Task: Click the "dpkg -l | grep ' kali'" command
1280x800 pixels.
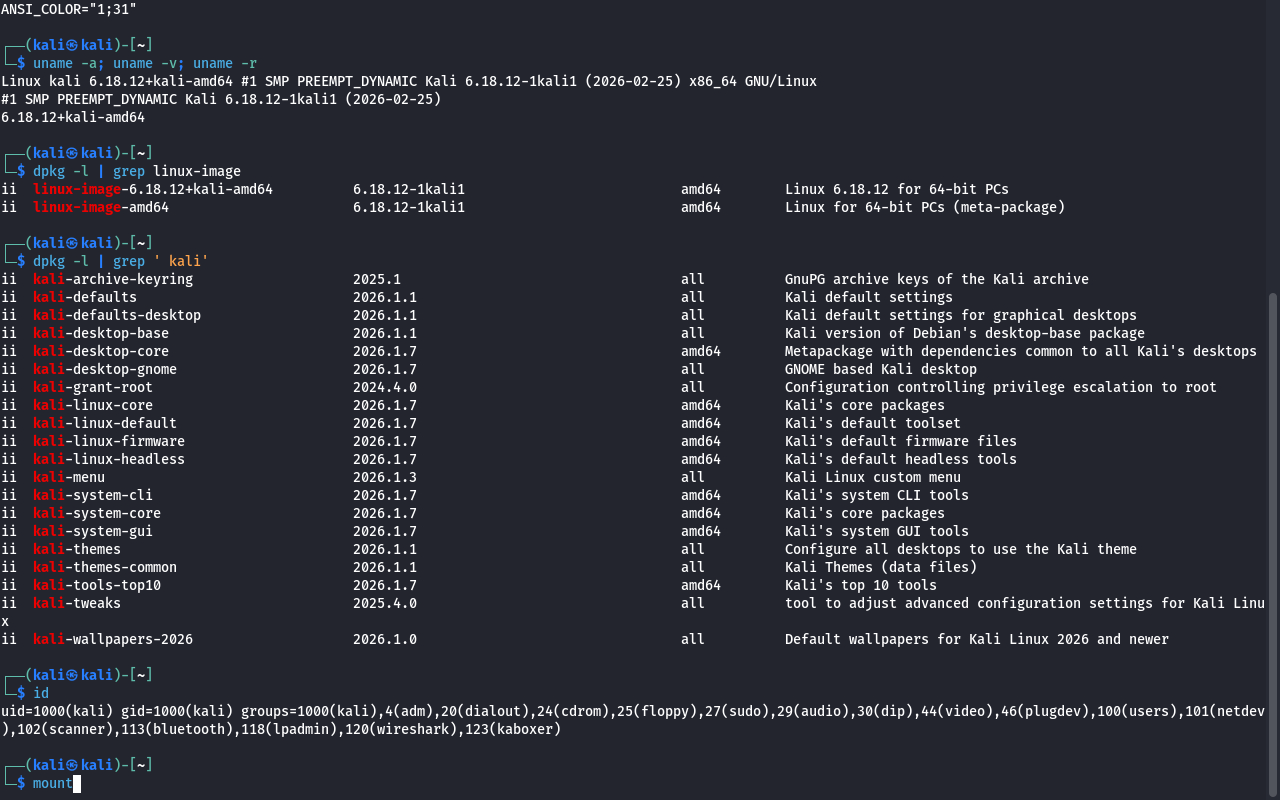Action: click(x=120, y=261)
